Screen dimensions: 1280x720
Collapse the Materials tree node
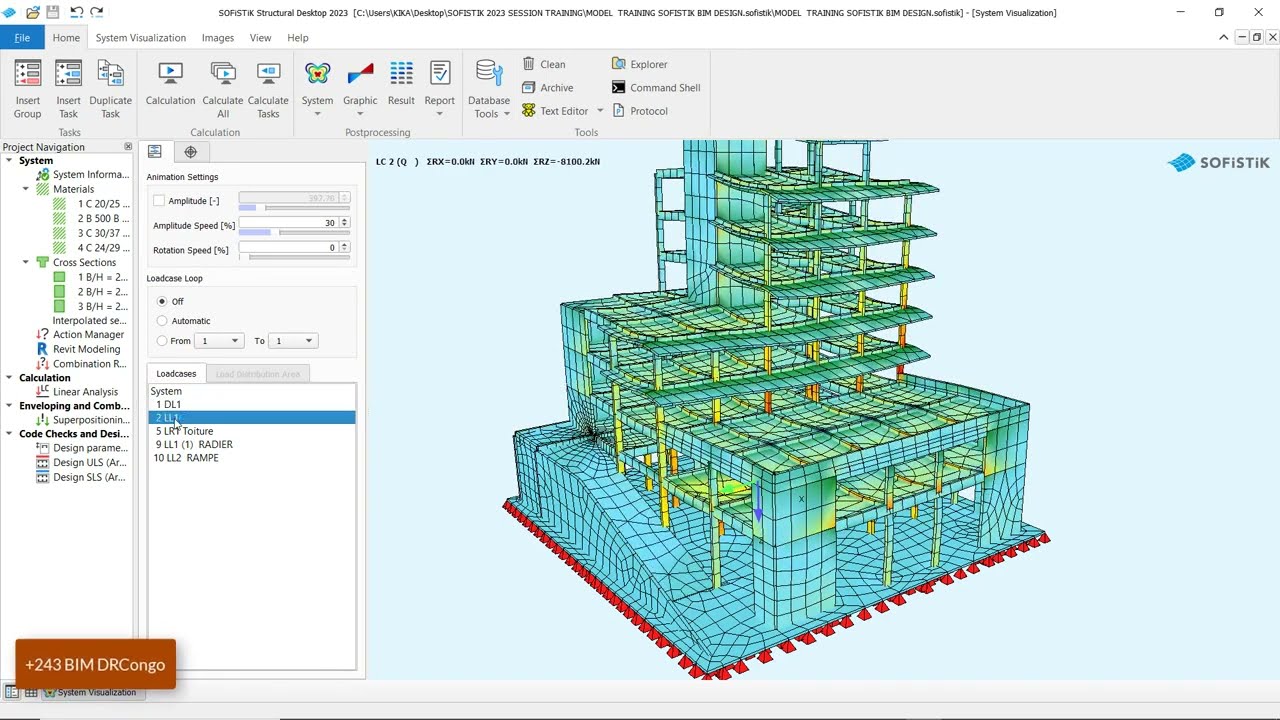[x=26, y=189]
